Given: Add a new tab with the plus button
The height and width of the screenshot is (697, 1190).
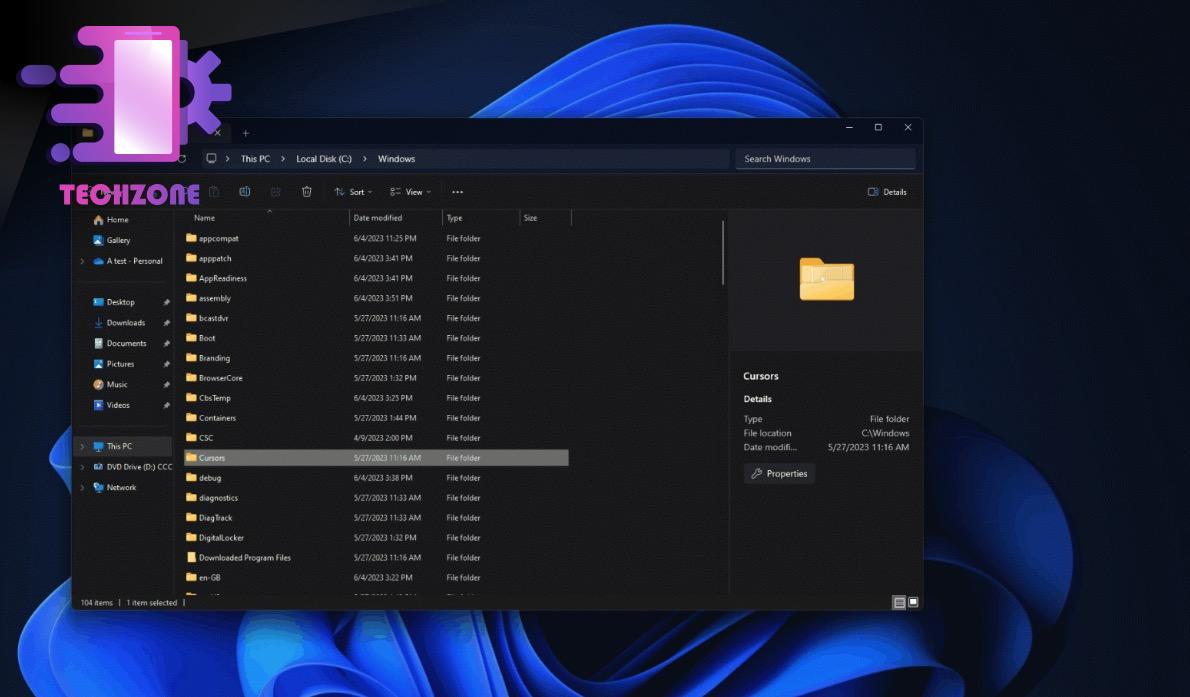Looking at the screenshot, I should click(246, 134).
